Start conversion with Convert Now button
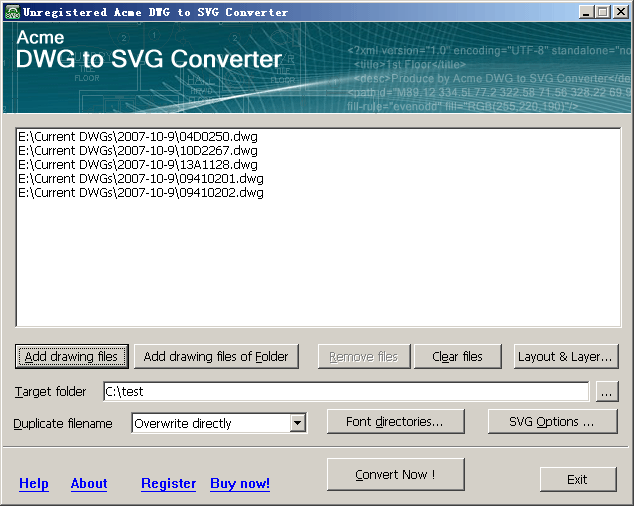Image resolution: width=634 pixels, height=506 pixels. coord(395,475)
